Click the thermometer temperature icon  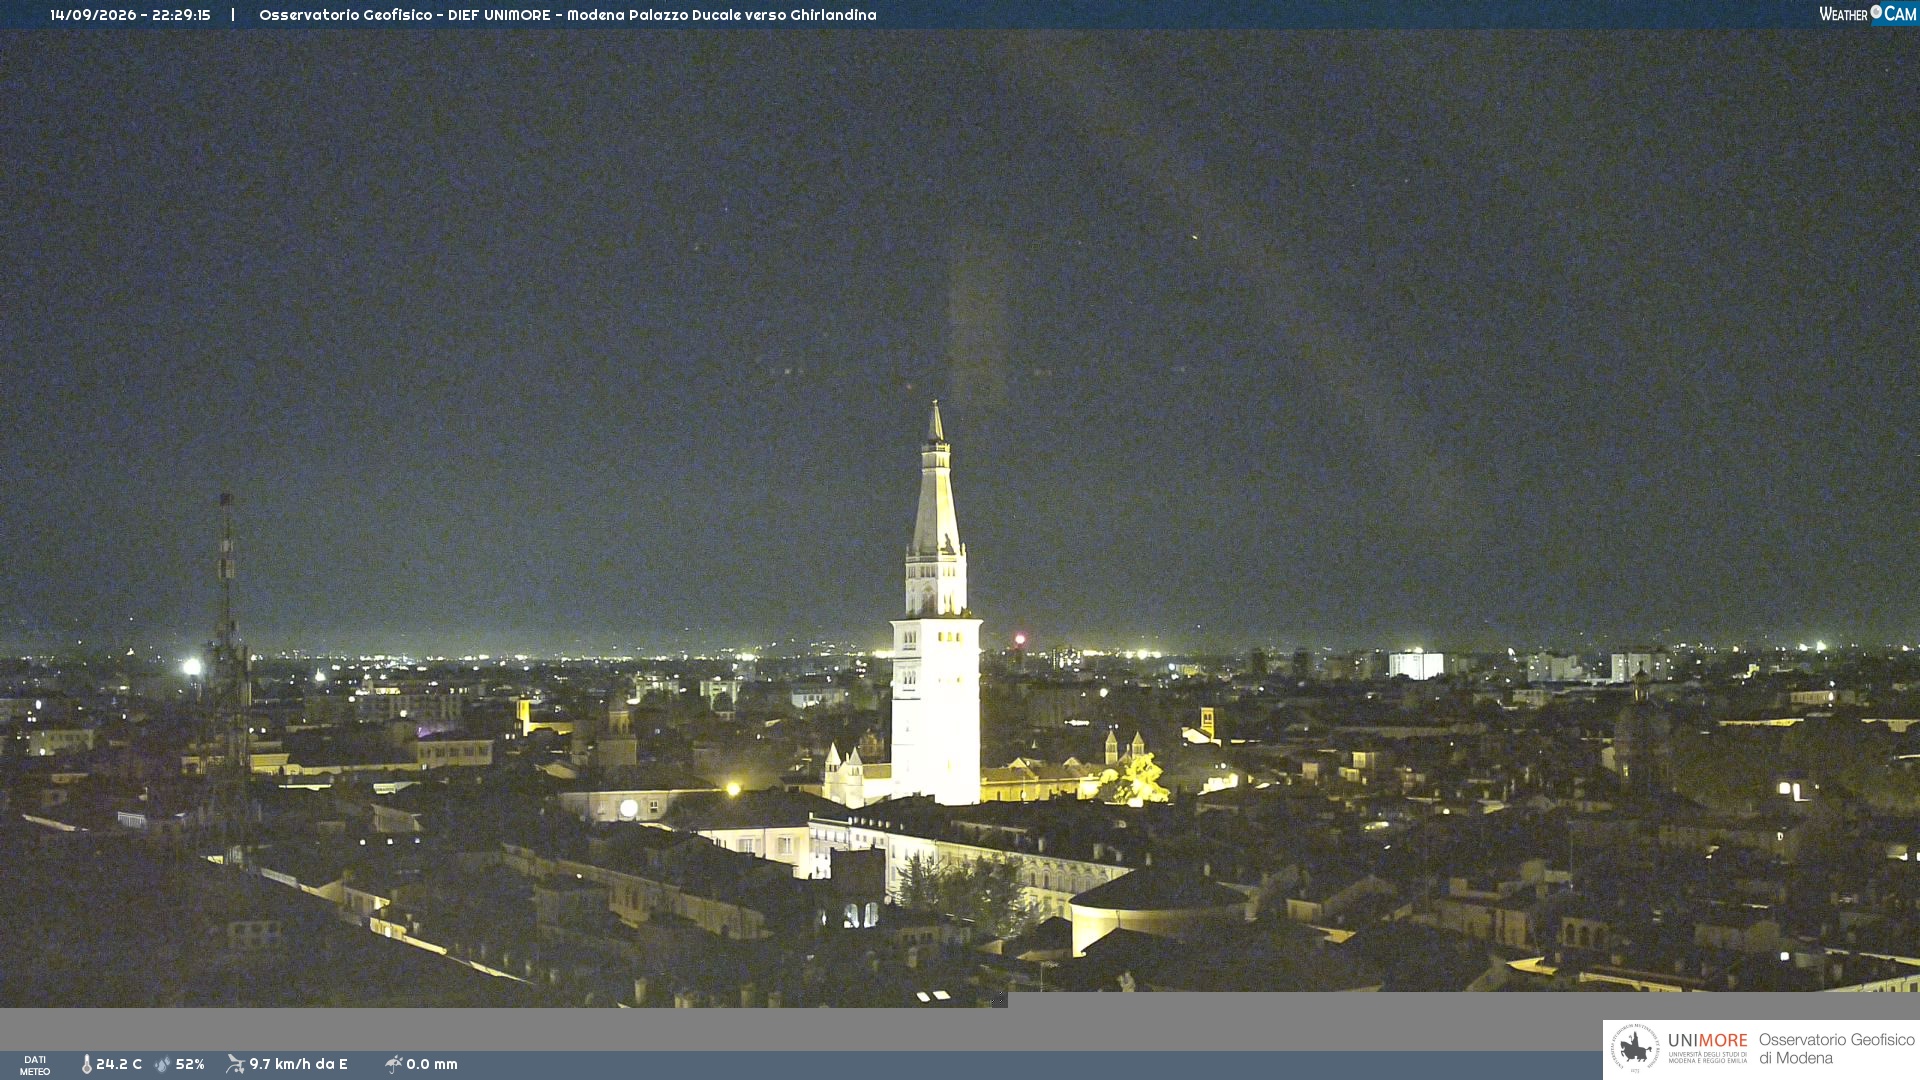click(86, 1064)
